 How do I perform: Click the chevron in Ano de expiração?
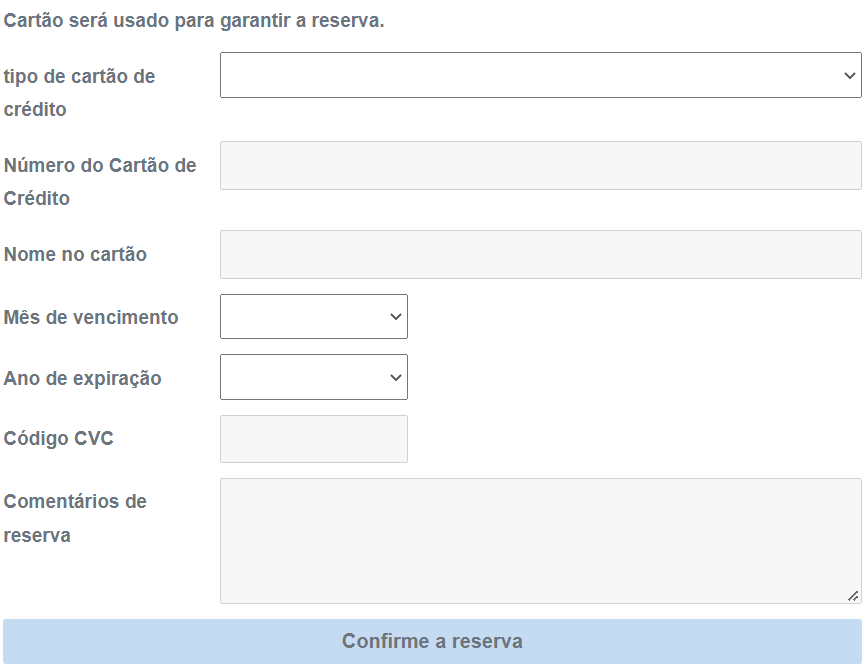tap(396, 377)
